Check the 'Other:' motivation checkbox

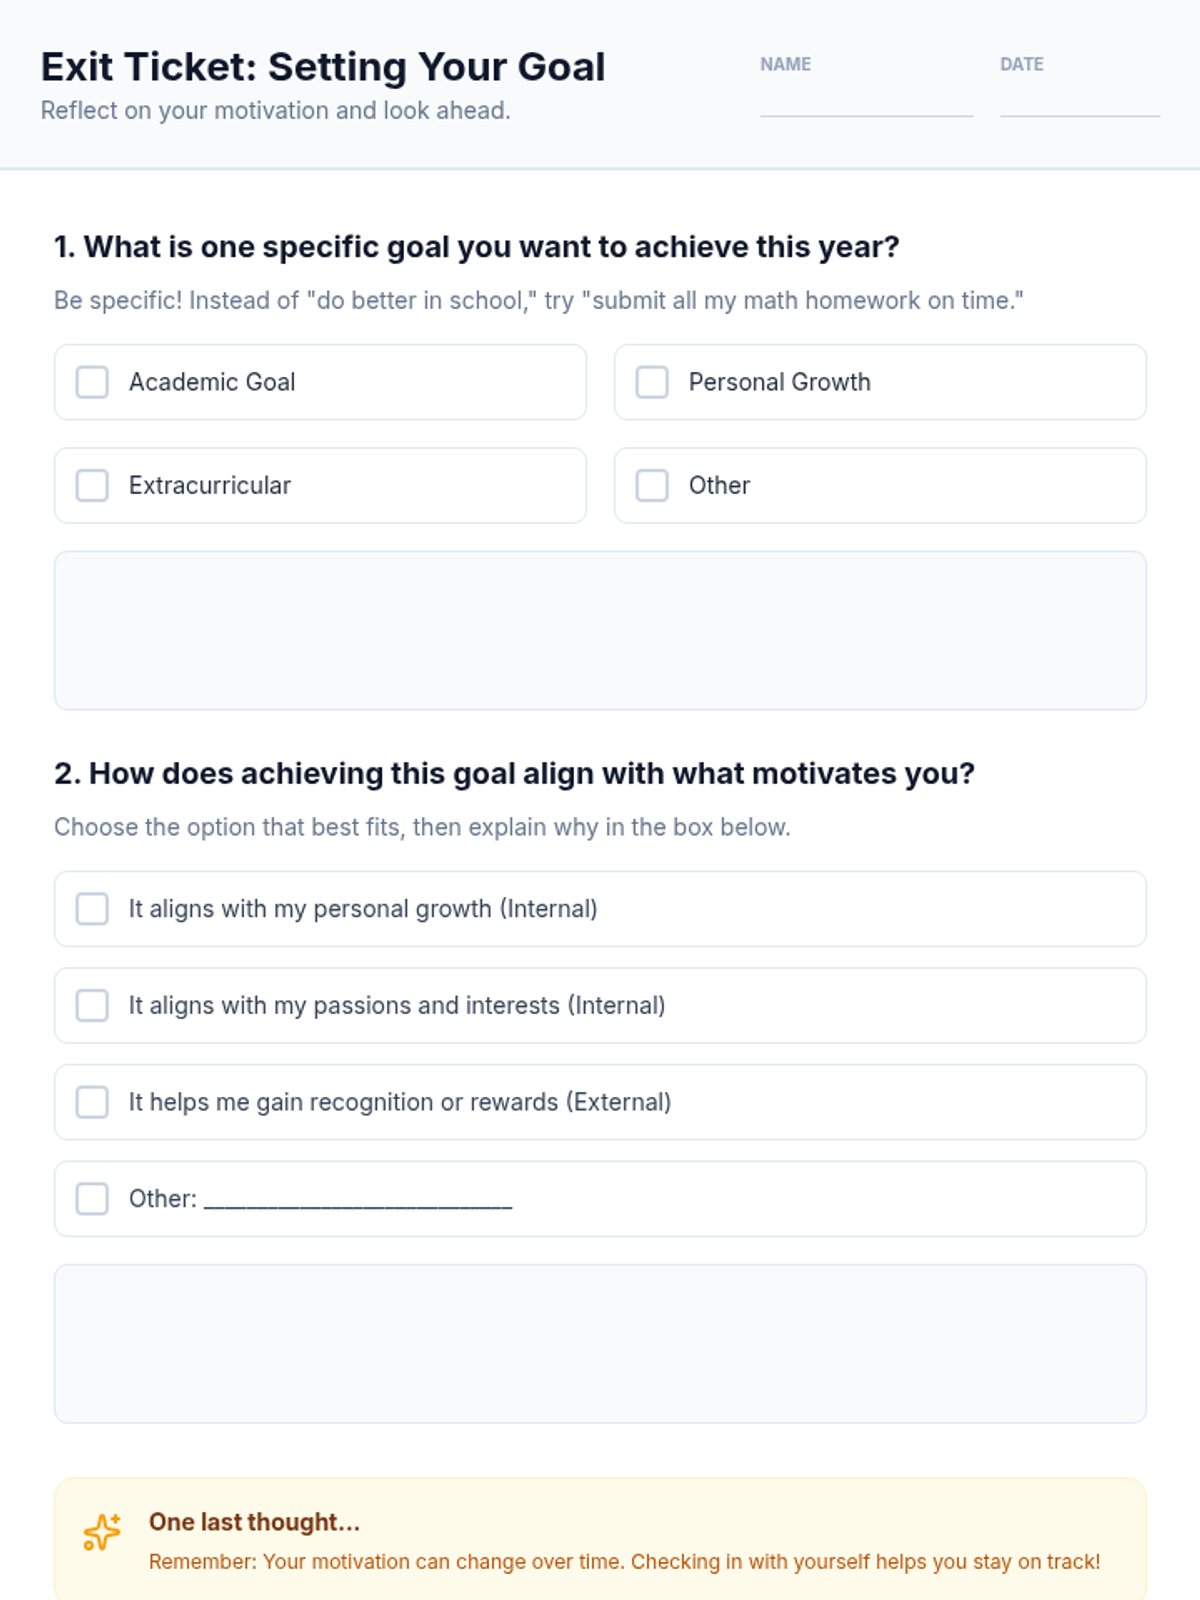click(x=92, y=1198)
